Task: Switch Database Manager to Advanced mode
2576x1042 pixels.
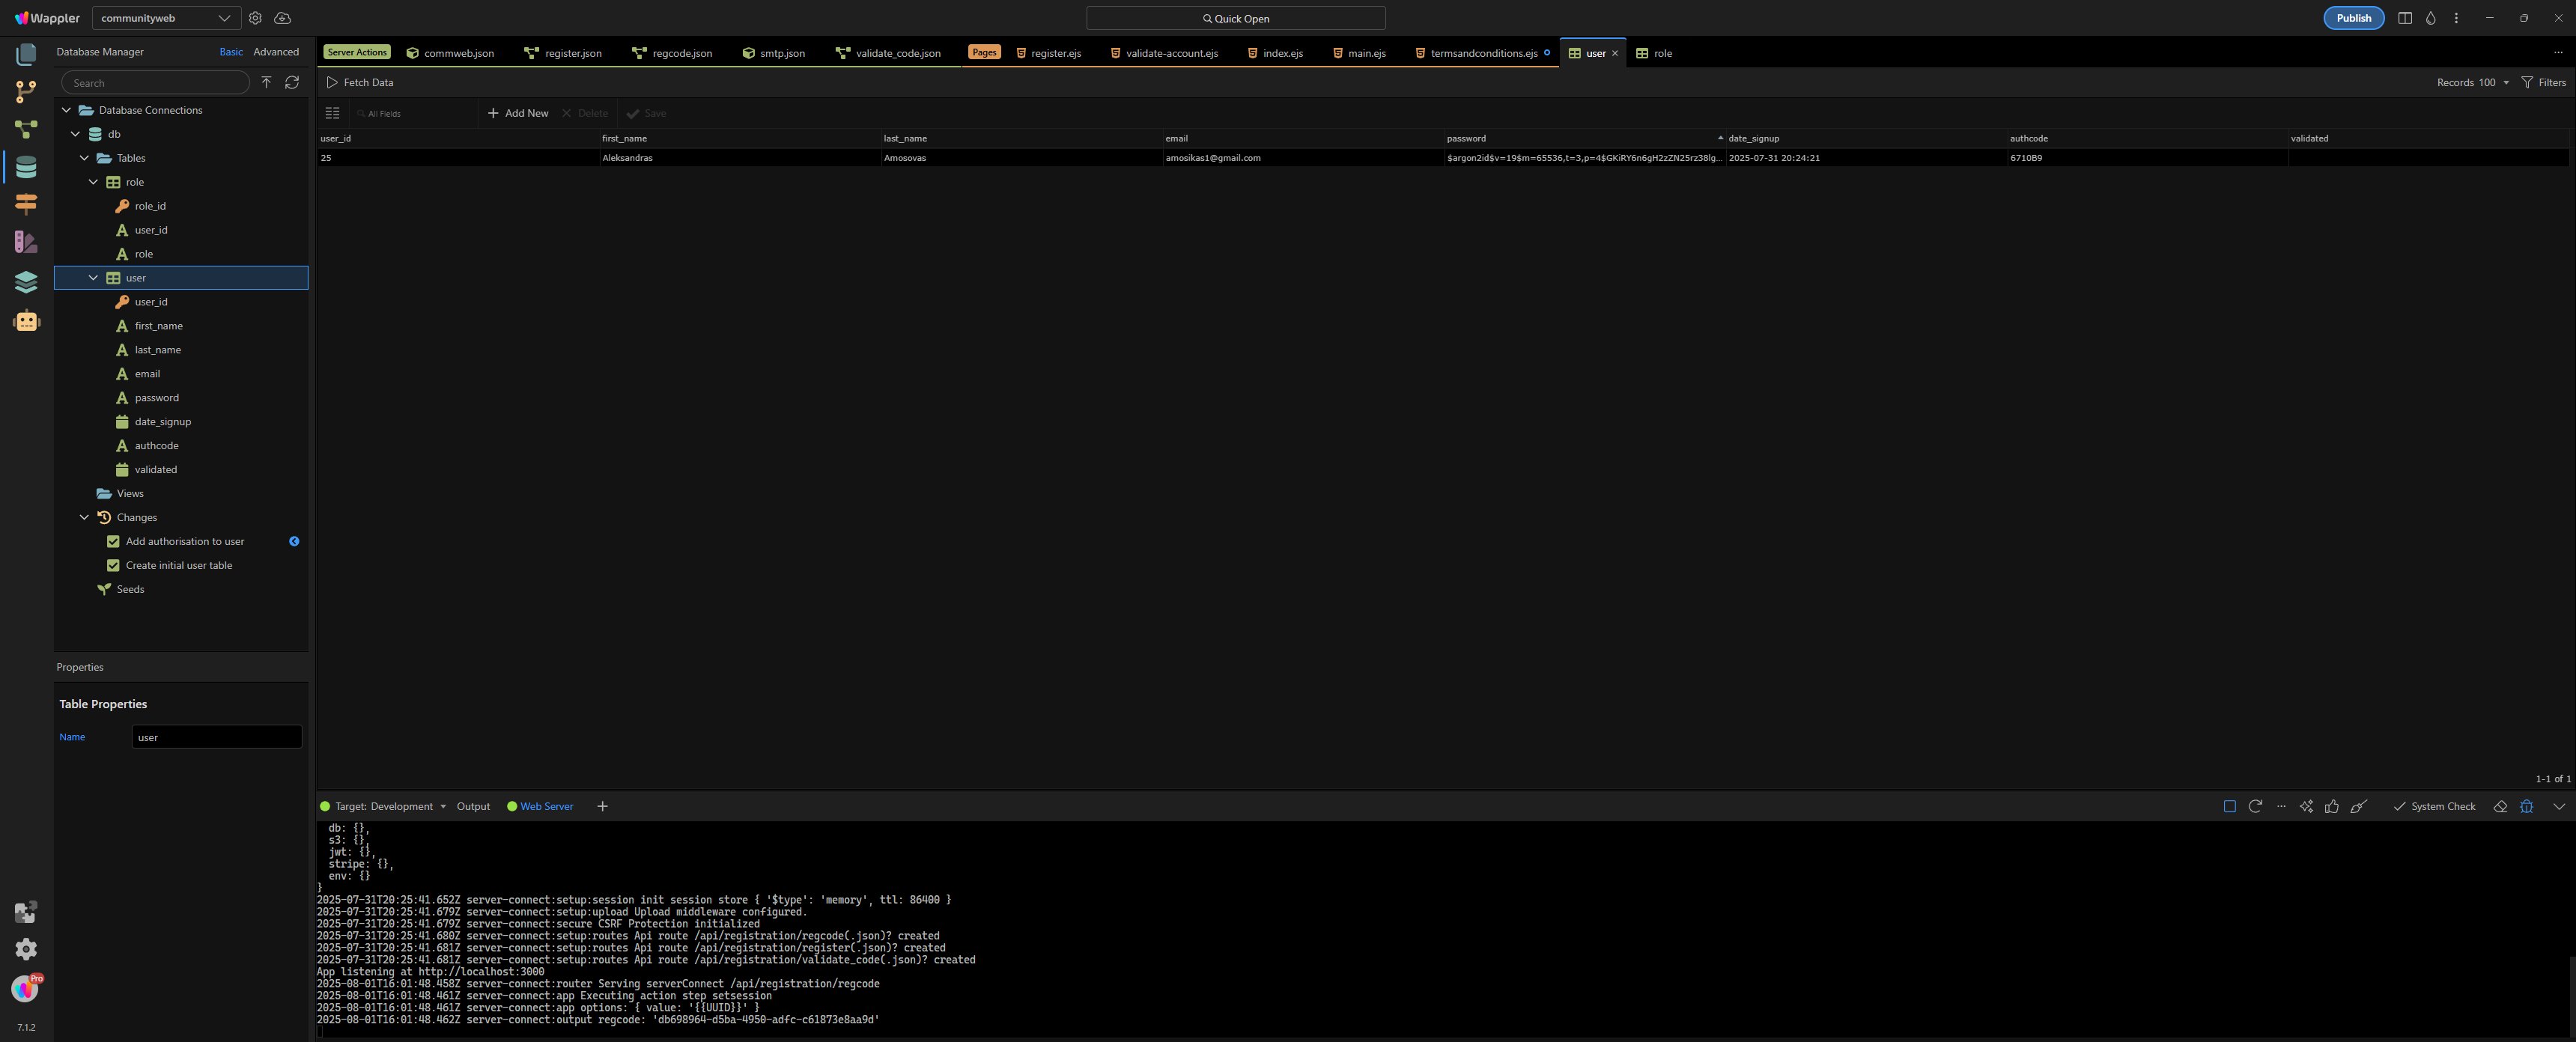Action: tap(276, 52)
